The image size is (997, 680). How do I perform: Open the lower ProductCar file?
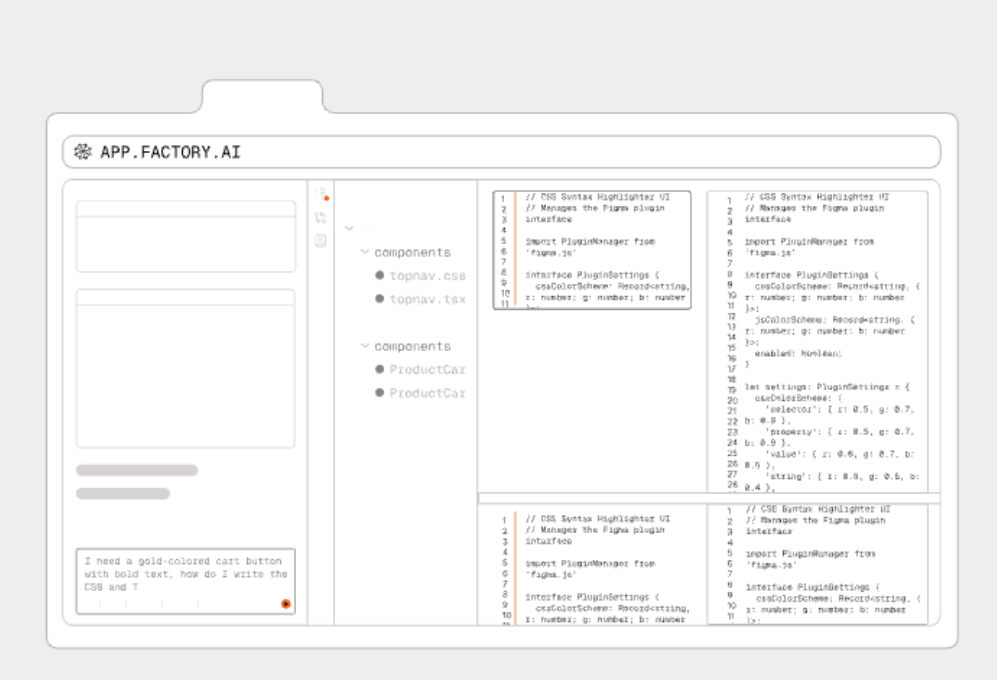pyautogui.click(x=427, y=393)
